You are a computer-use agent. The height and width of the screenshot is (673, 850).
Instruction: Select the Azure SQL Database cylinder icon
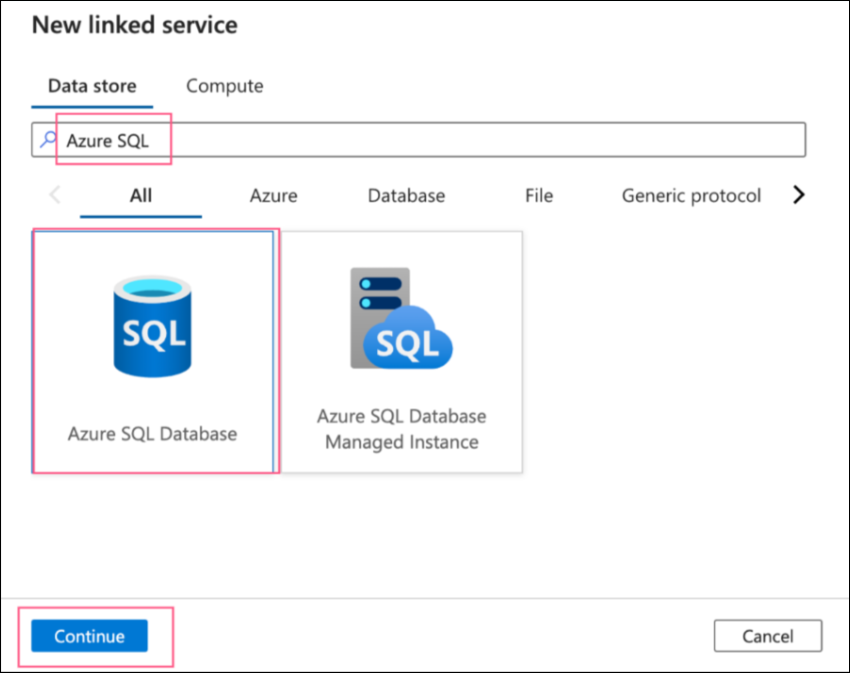click(152, 326)
